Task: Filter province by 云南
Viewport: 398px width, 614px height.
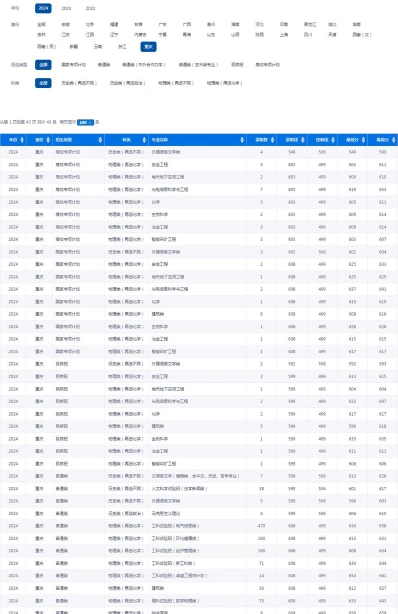Action: (98, 47)
